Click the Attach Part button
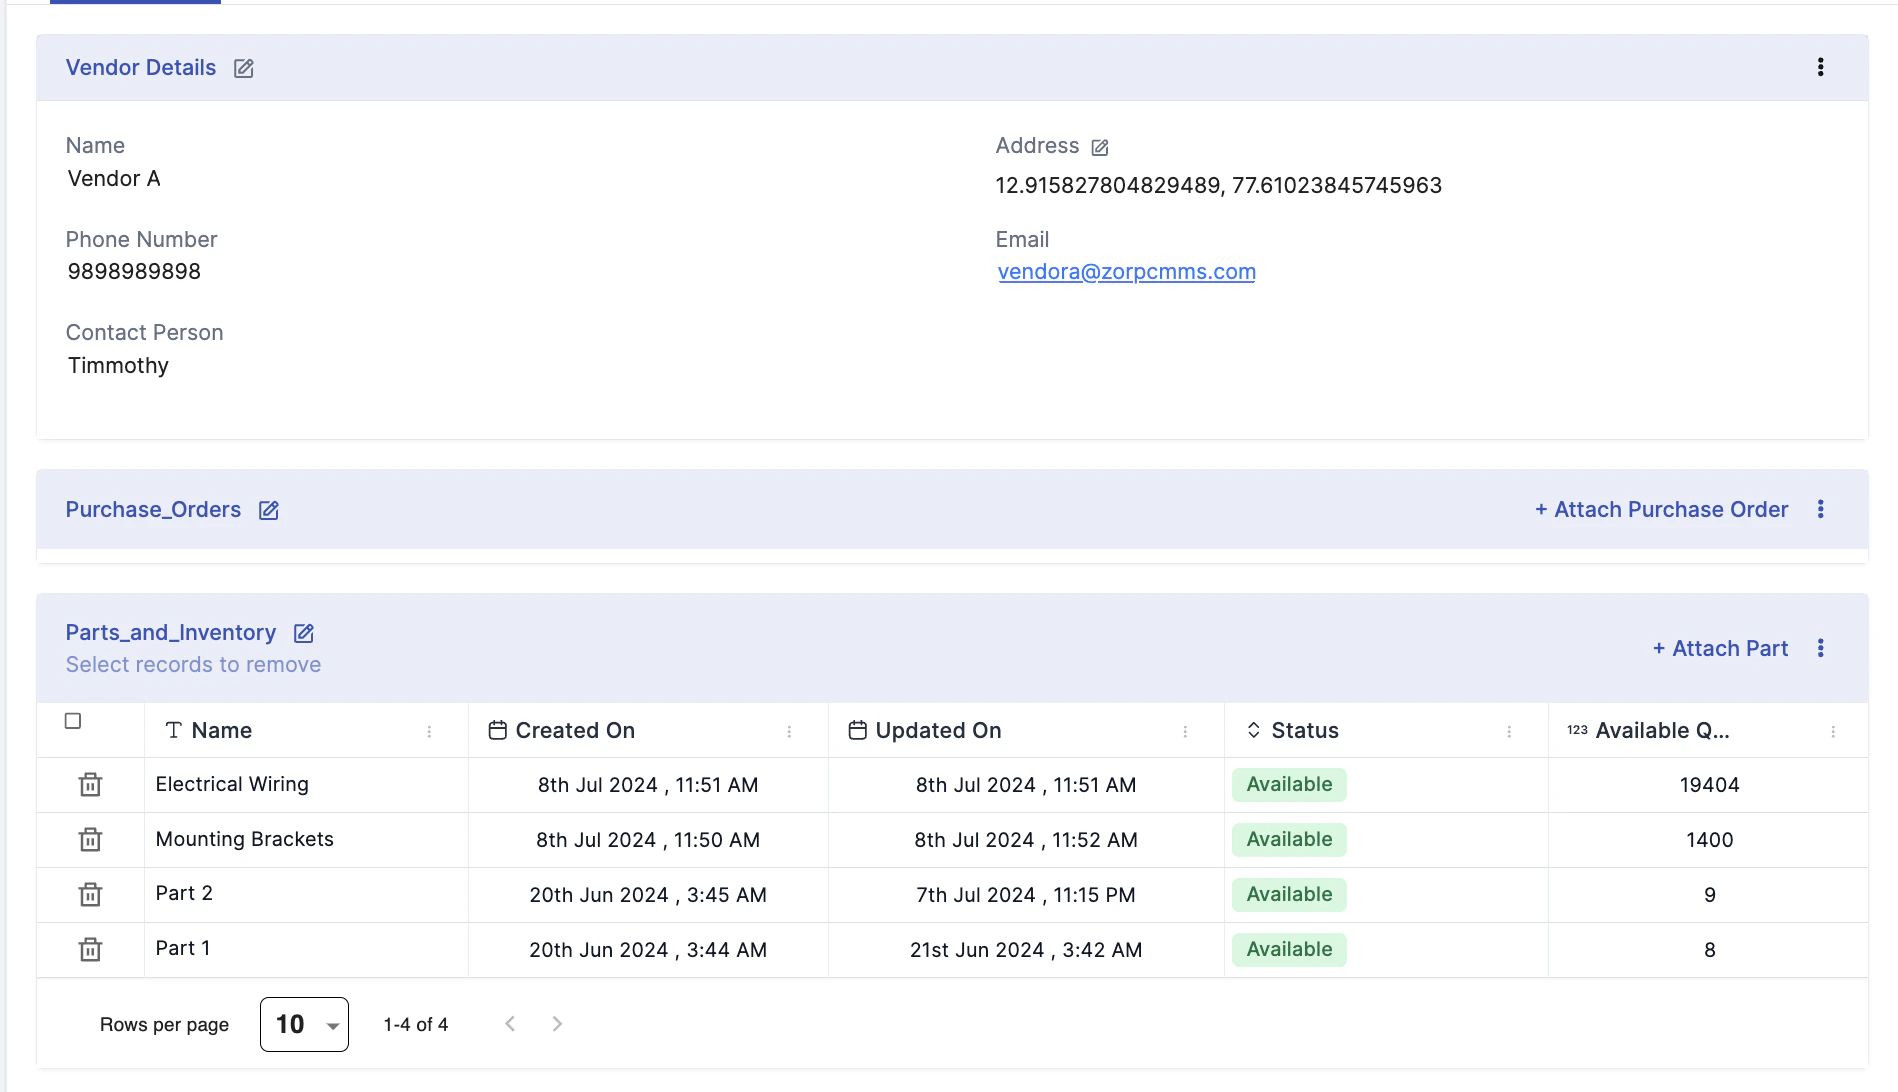 point(1720,649)
